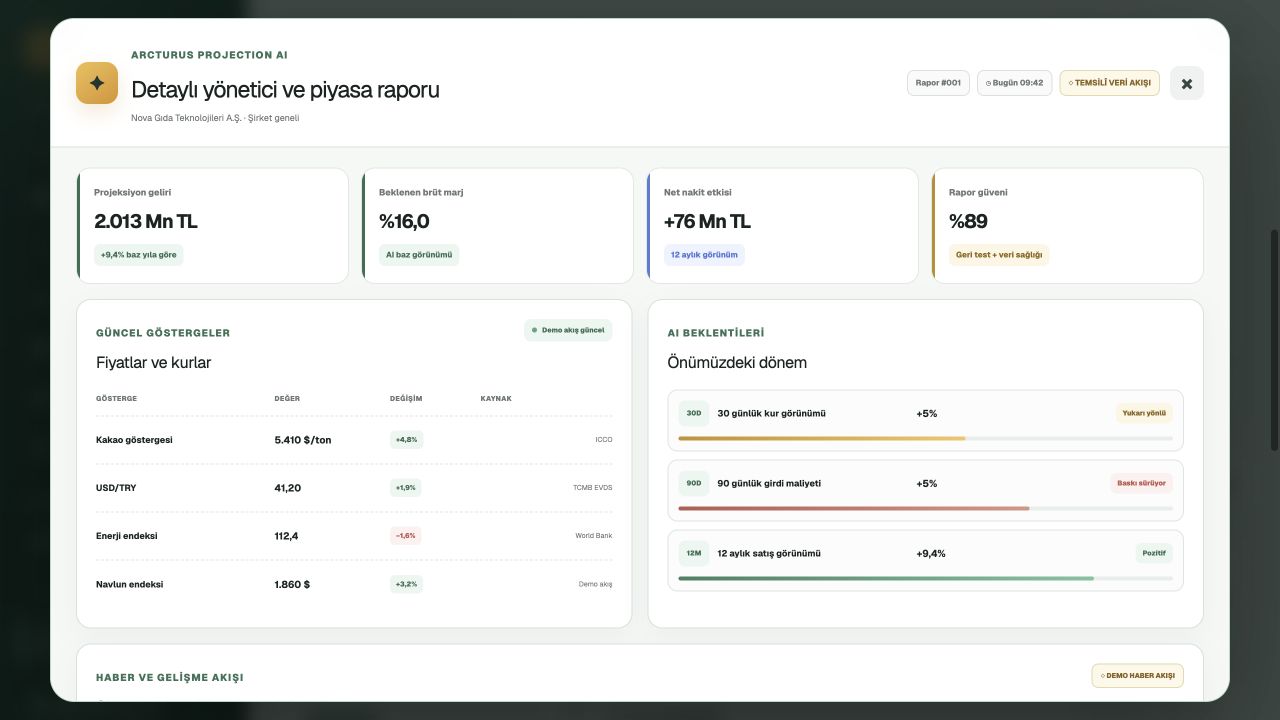This screenshot has height=720, width=1280.
Task: Click the +3,2% change badge
Action: pyautogui.click(x=406, y=584)
